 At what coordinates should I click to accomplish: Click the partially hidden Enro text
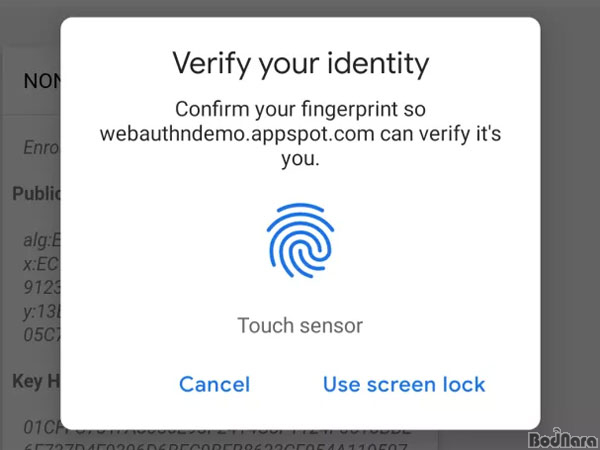[x=41, y=147]
